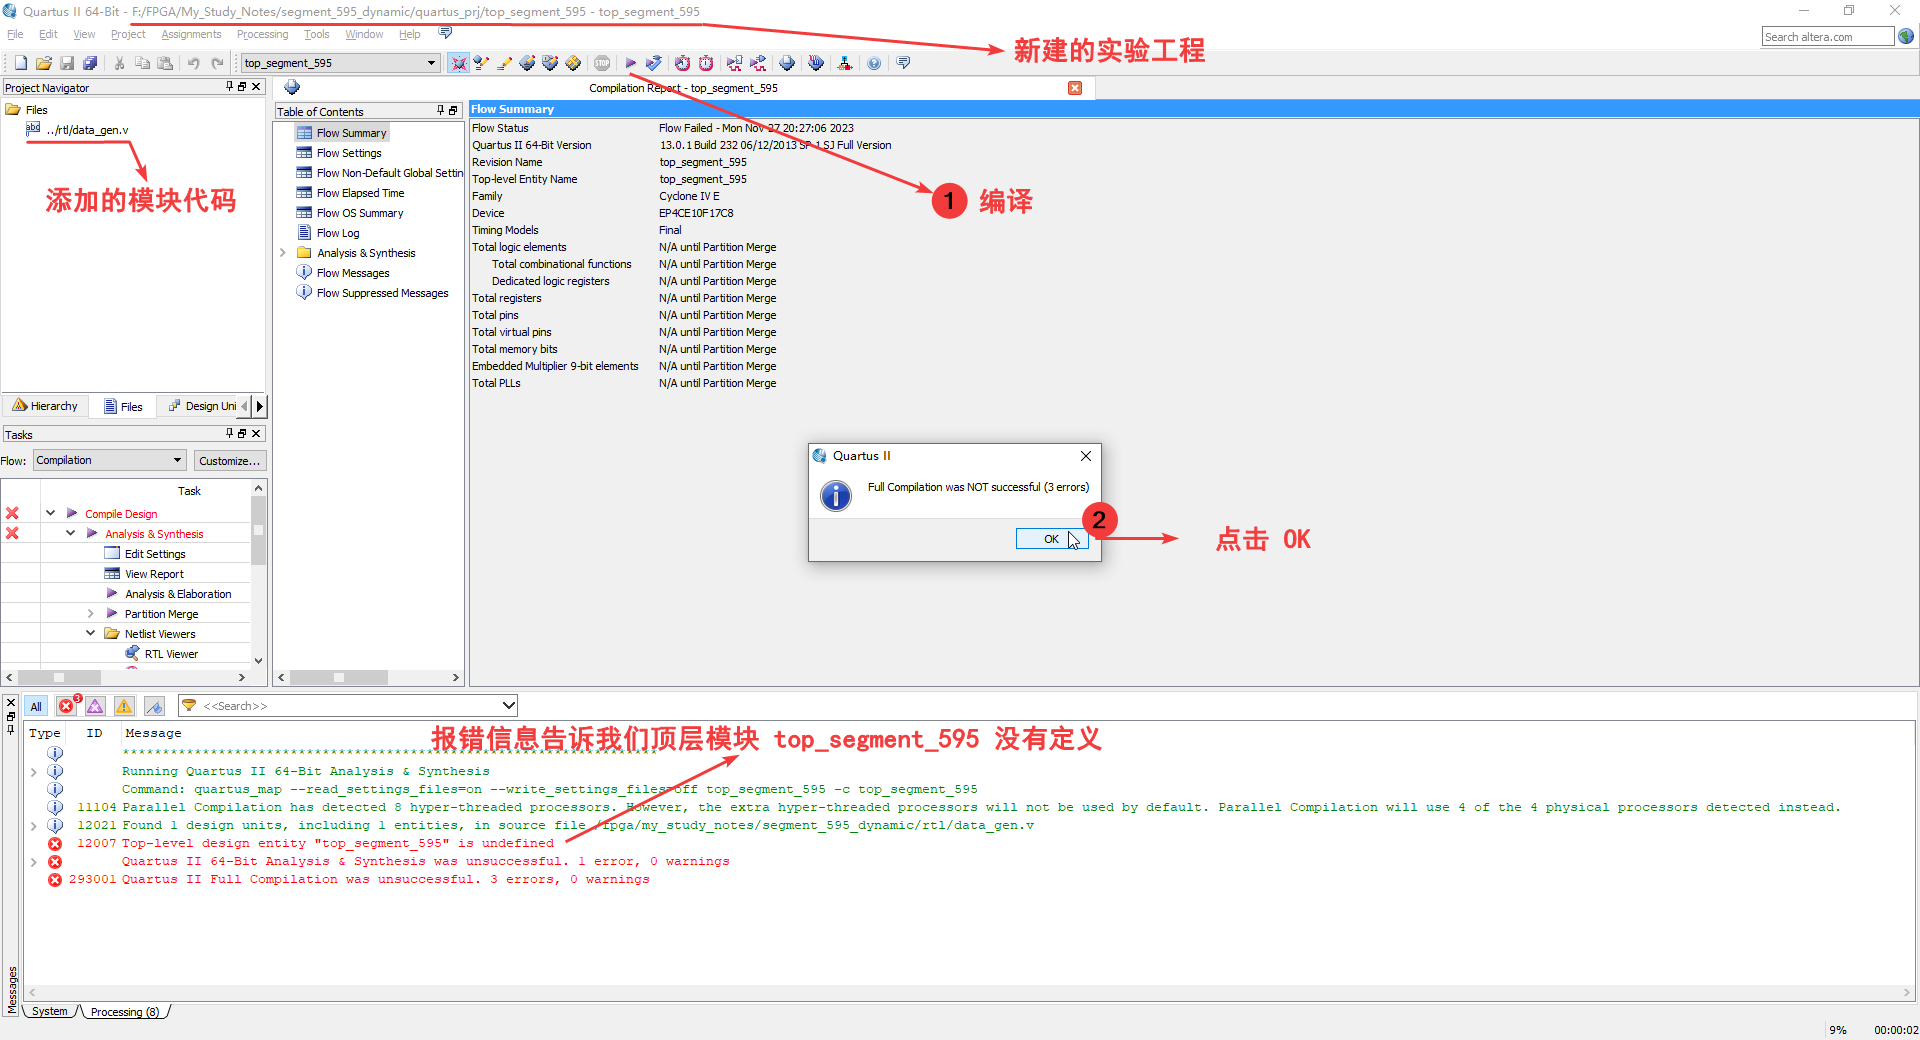Open the Tools menu
Viewport: 1920px width, 1040px height.
point(316,34)
